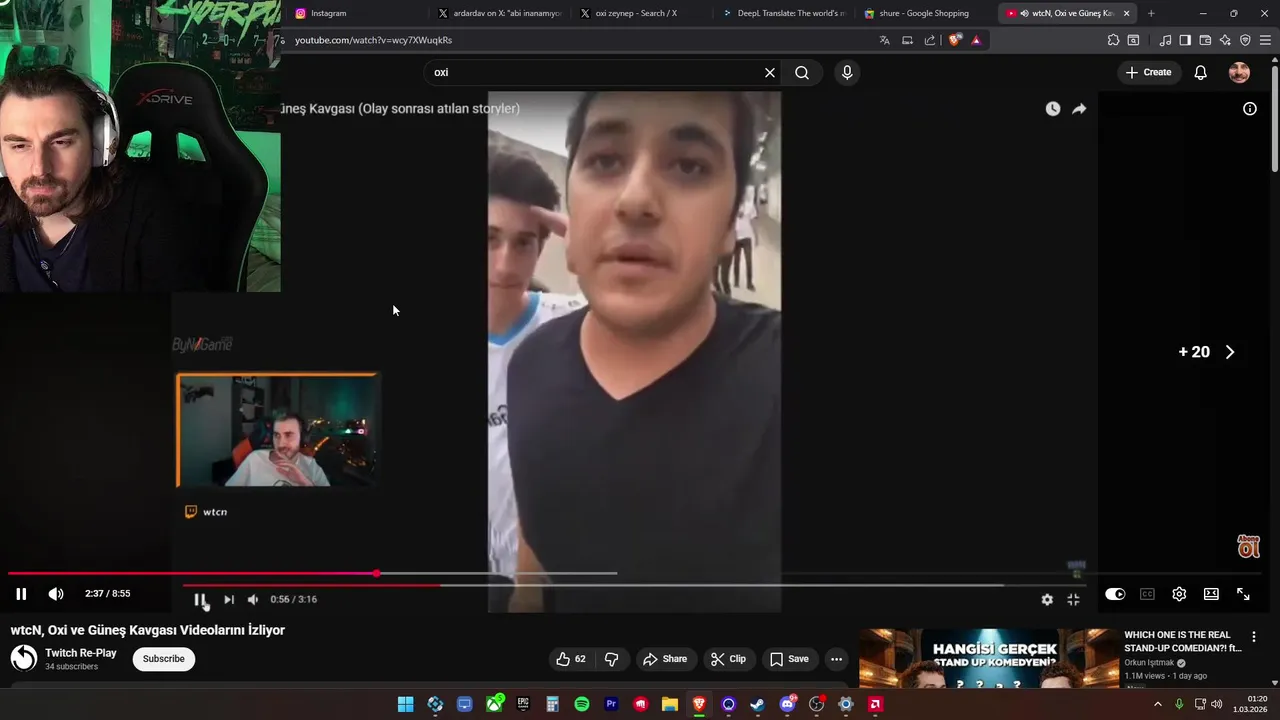
Task: Toggle the autoplay switch in player
Action: click(x=1115, y=594)
